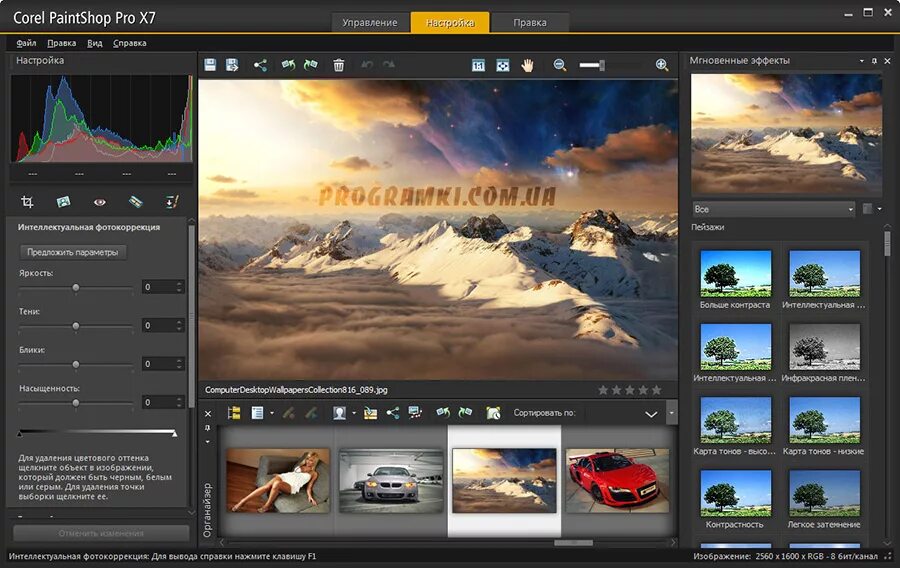Screen dimensions: 900x568
Task: Click the trash Delete icon
Action: point(339,65)
